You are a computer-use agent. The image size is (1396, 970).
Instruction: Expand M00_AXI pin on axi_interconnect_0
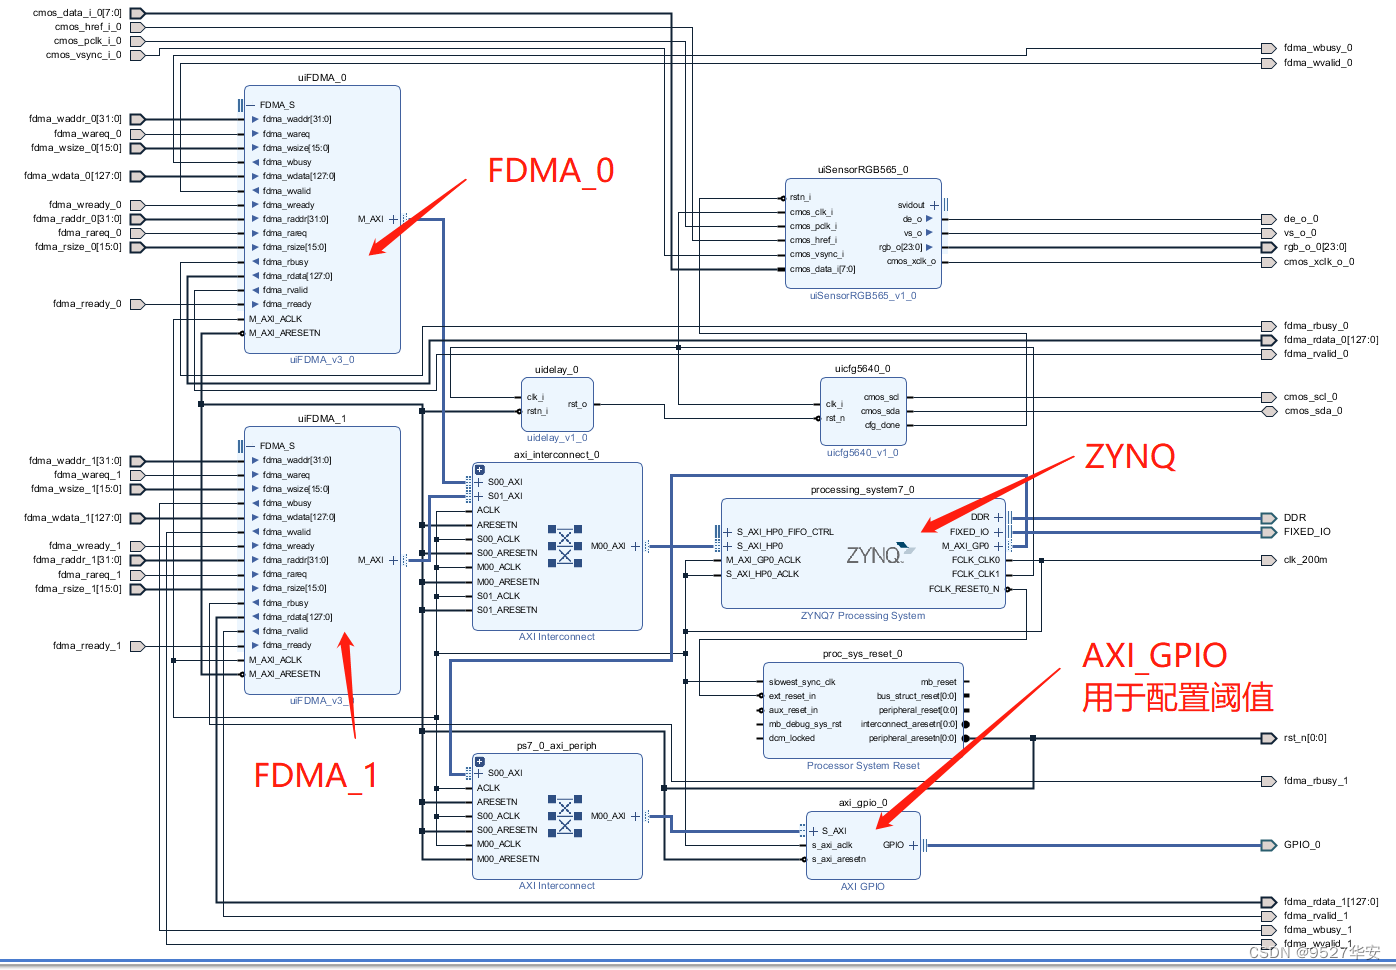tap(635, 546)
